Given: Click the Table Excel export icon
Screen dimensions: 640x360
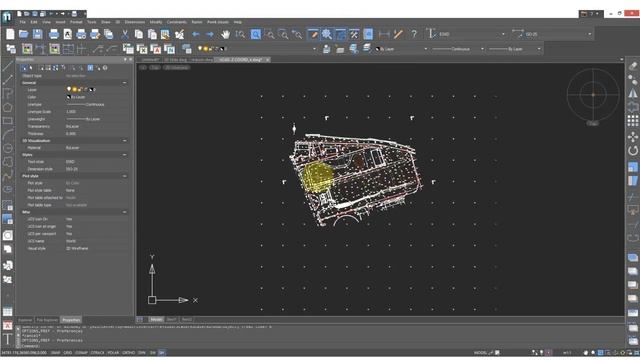Looking at the screenshot, I should click(142, 49).
